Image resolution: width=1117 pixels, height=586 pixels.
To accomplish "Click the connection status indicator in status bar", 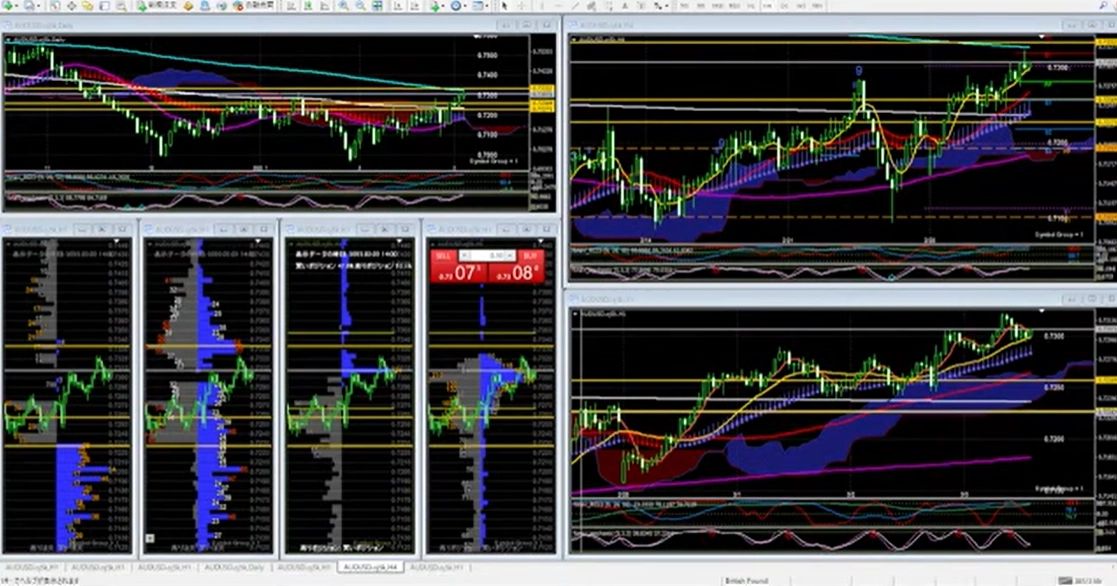I will tap(1080, 581).
